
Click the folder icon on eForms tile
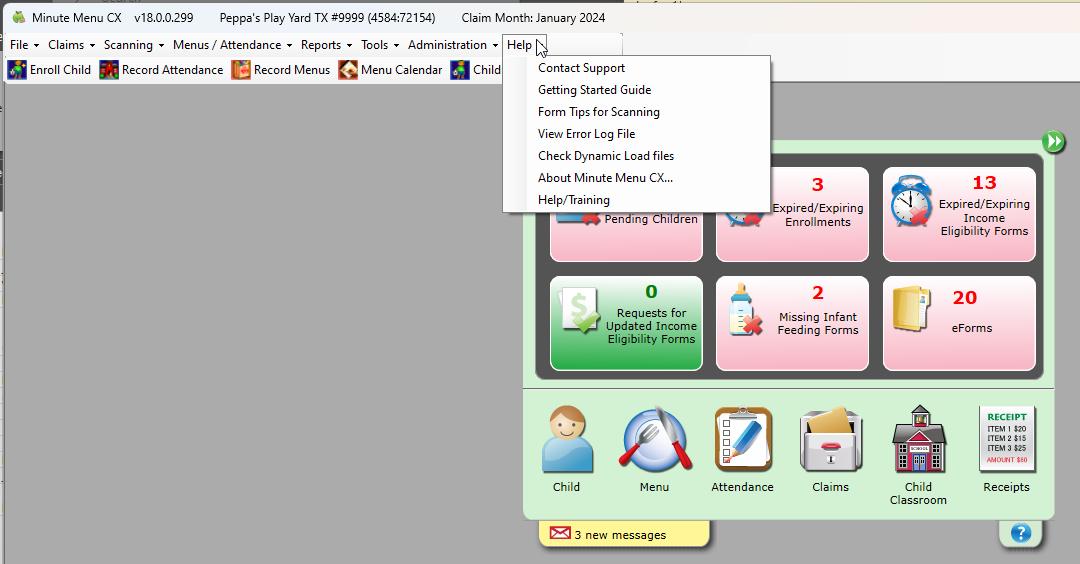click(911, 309)
